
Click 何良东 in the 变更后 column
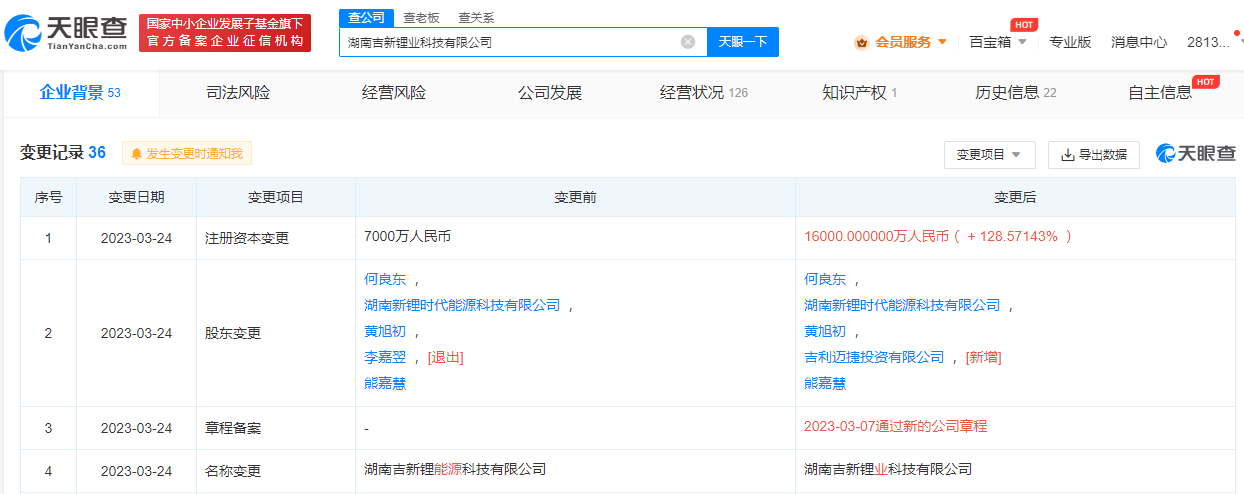point(824,280)
